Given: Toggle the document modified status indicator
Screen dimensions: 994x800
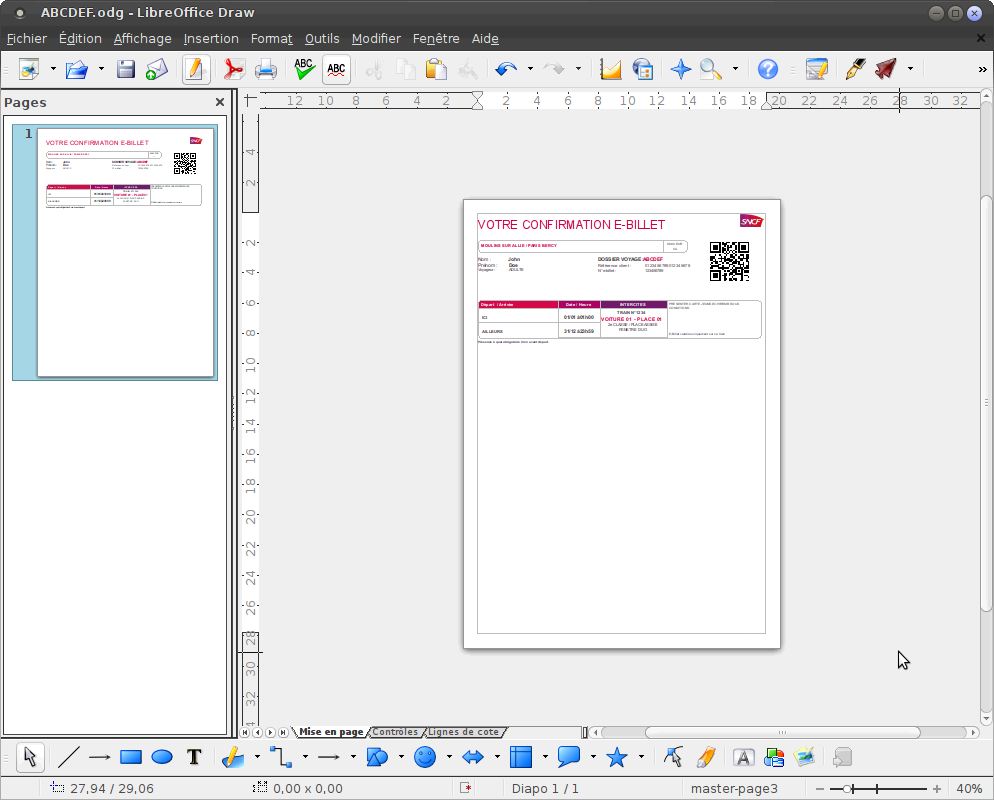Looking at the screenshot, I should coord(467,788).
